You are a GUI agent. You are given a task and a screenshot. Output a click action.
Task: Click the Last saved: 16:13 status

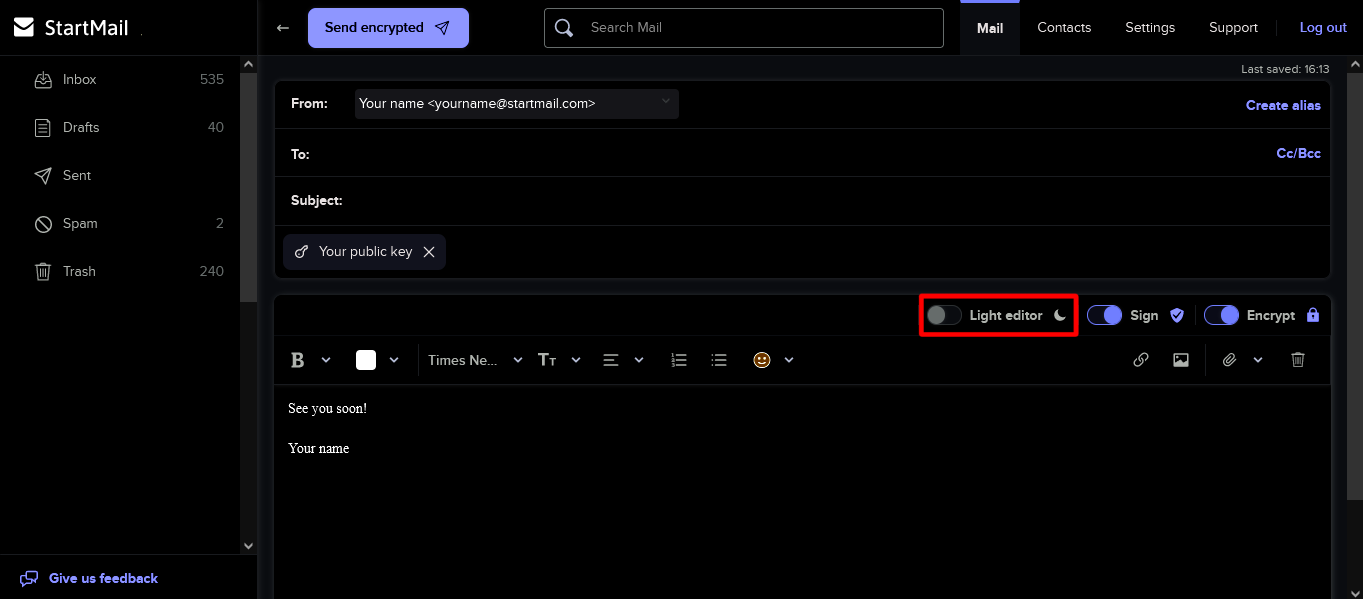1285,70
